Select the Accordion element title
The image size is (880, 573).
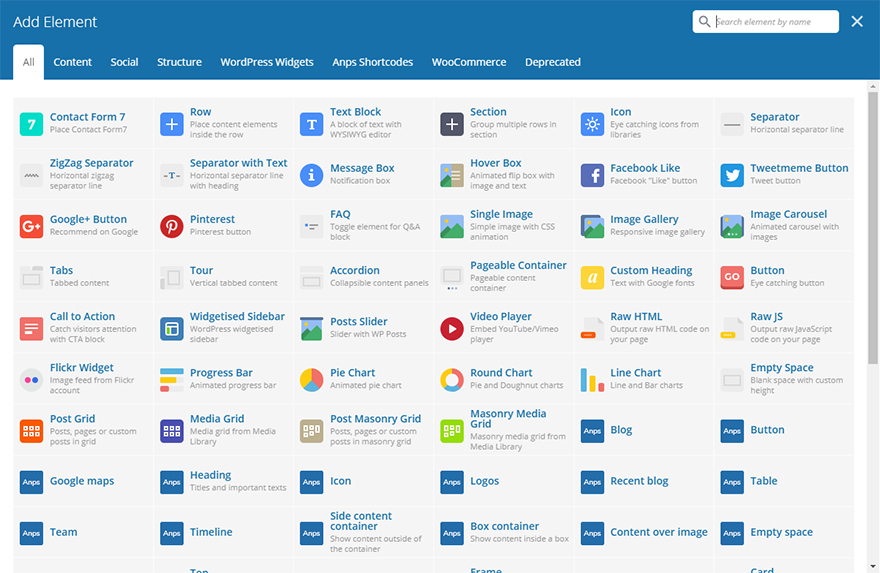[355, 270]
